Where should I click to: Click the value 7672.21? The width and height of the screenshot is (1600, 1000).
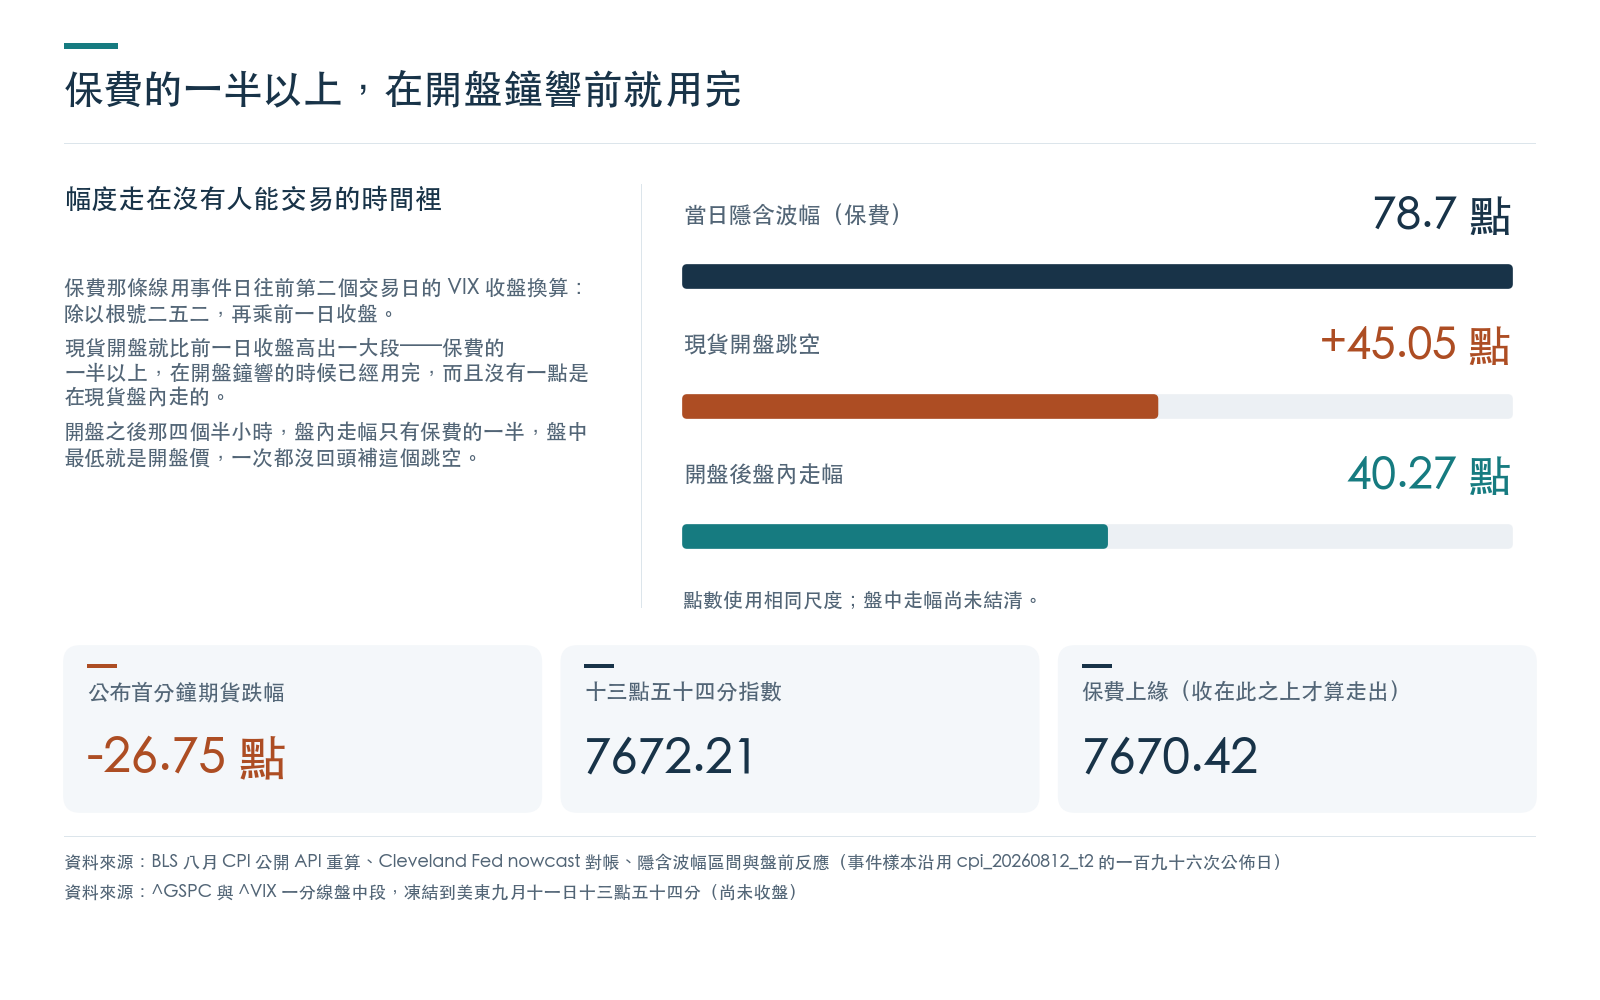tap(669, 756)
